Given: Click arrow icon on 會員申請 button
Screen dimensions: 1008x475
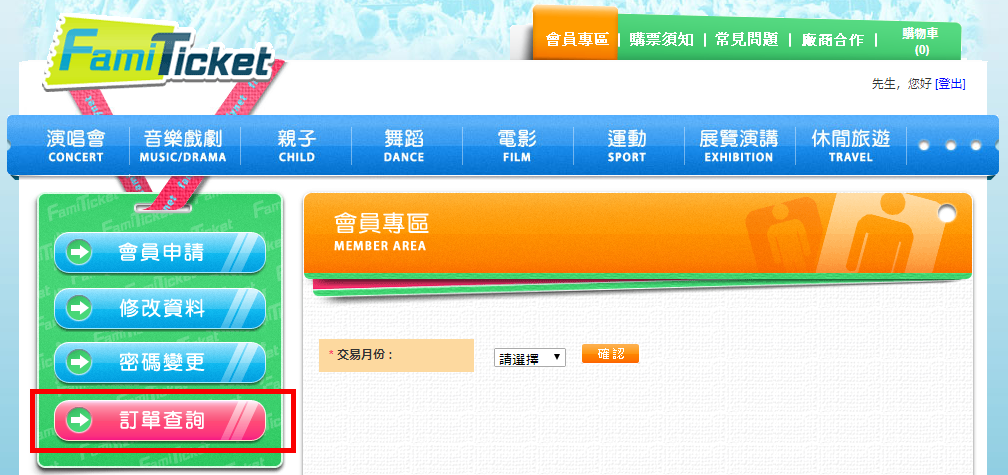Looking at the screenshot, I should [78, 253].
